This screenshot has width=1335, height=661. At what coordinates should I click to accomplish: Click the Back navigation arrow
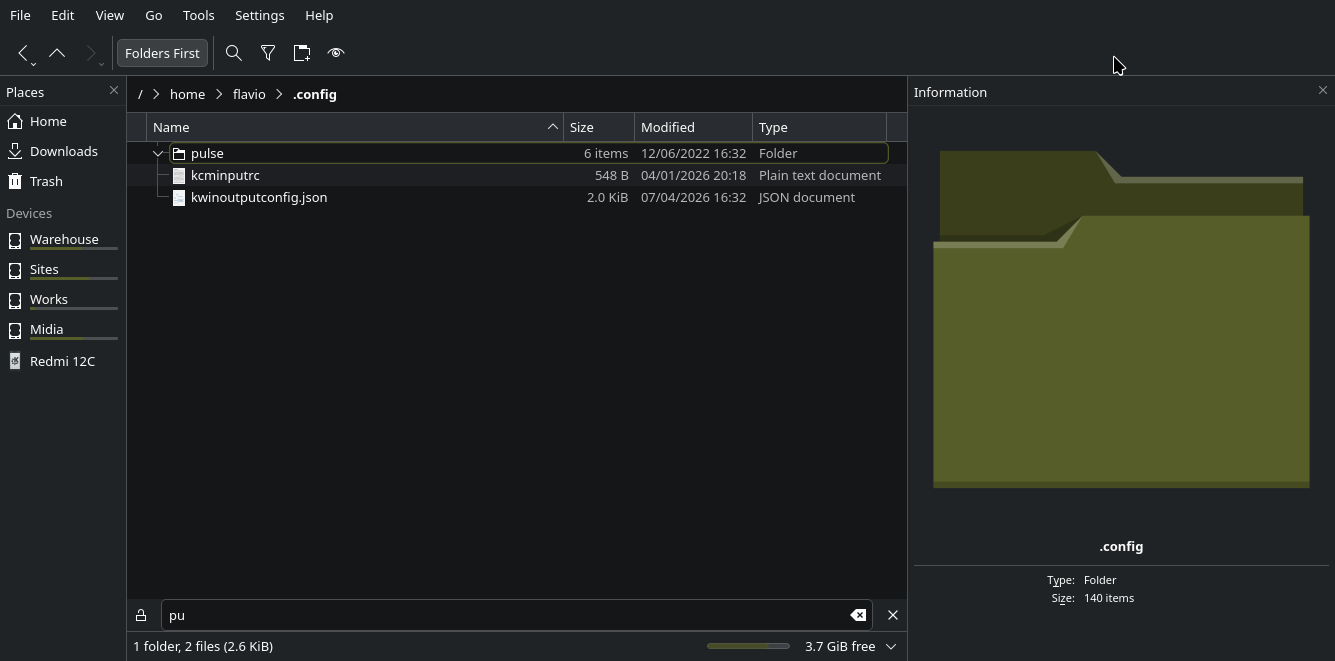22,52
